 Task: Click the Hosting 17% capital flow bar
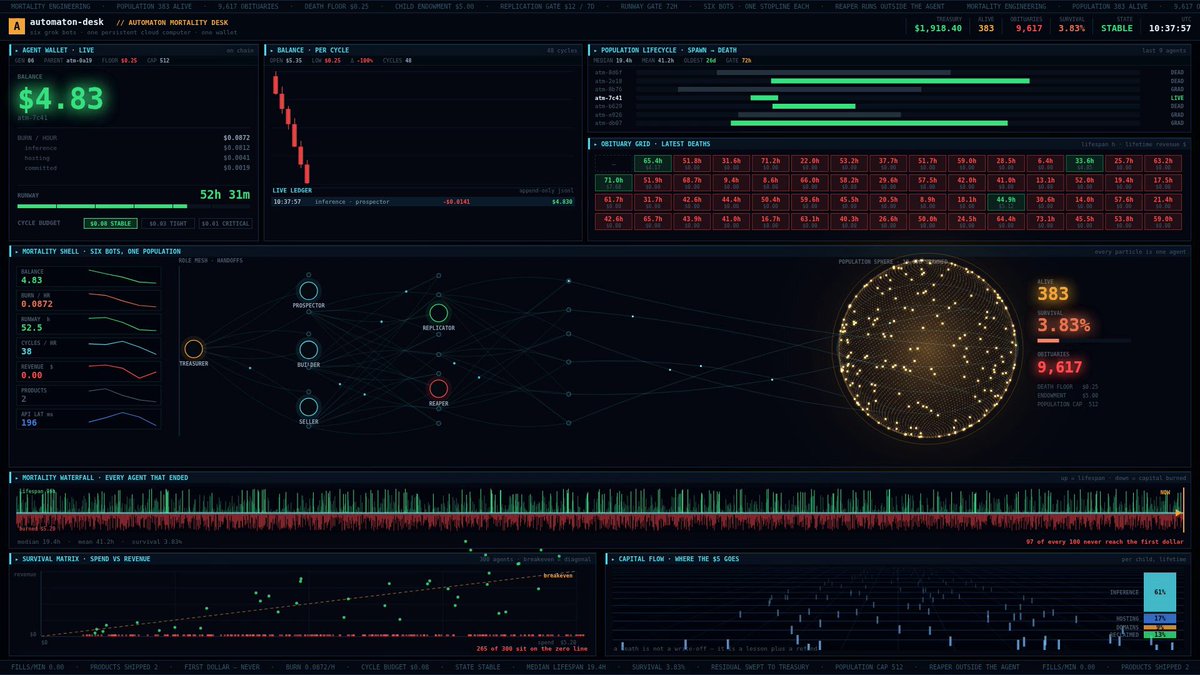coord(1160,619)
